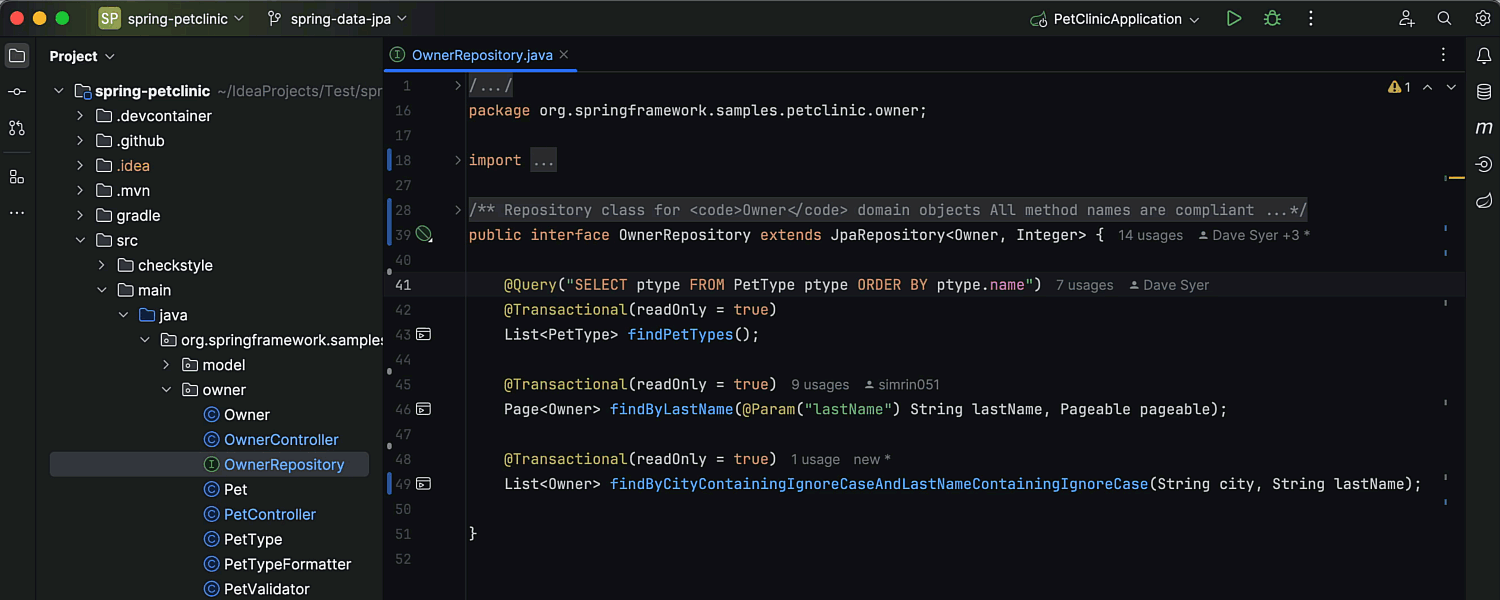The height and width of the screenshot is (600, 1500).
Task: Open the Maven tool window icon
Action: (x=1484, y=128)
